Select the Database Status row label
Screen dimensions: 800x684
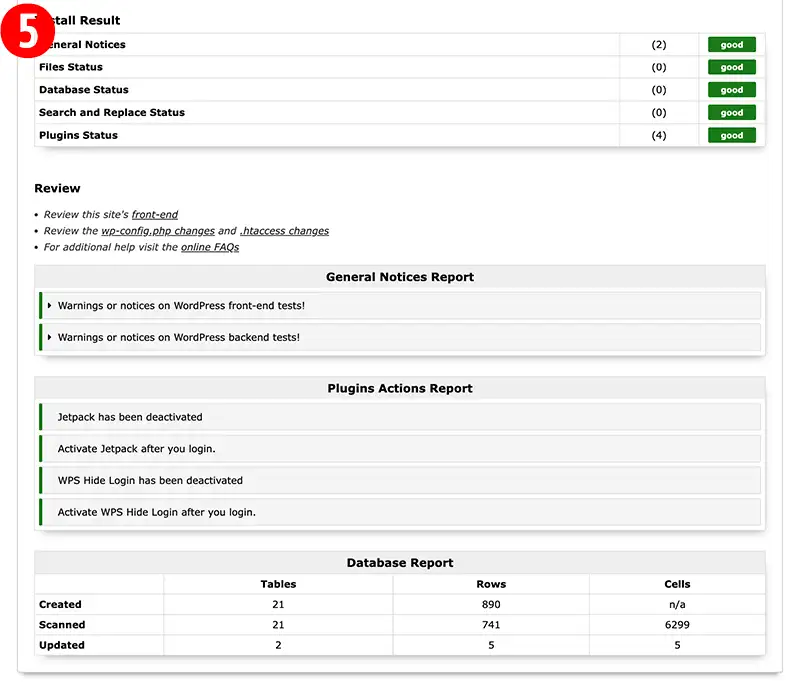(x=84, y=90)
